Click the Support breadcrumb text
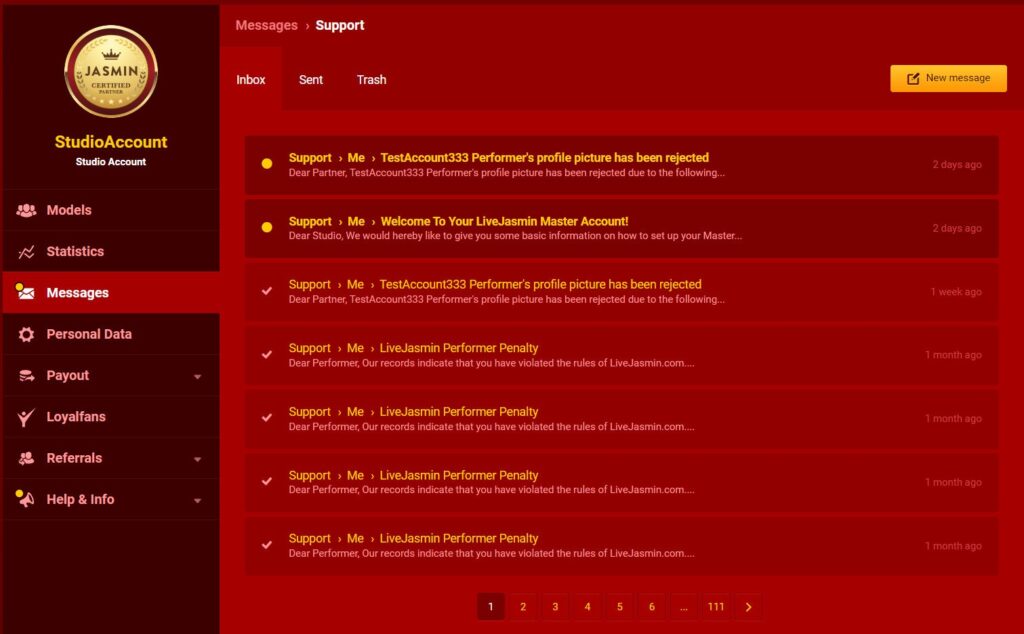Screen dimensions: 1024x634 point(340,25)
